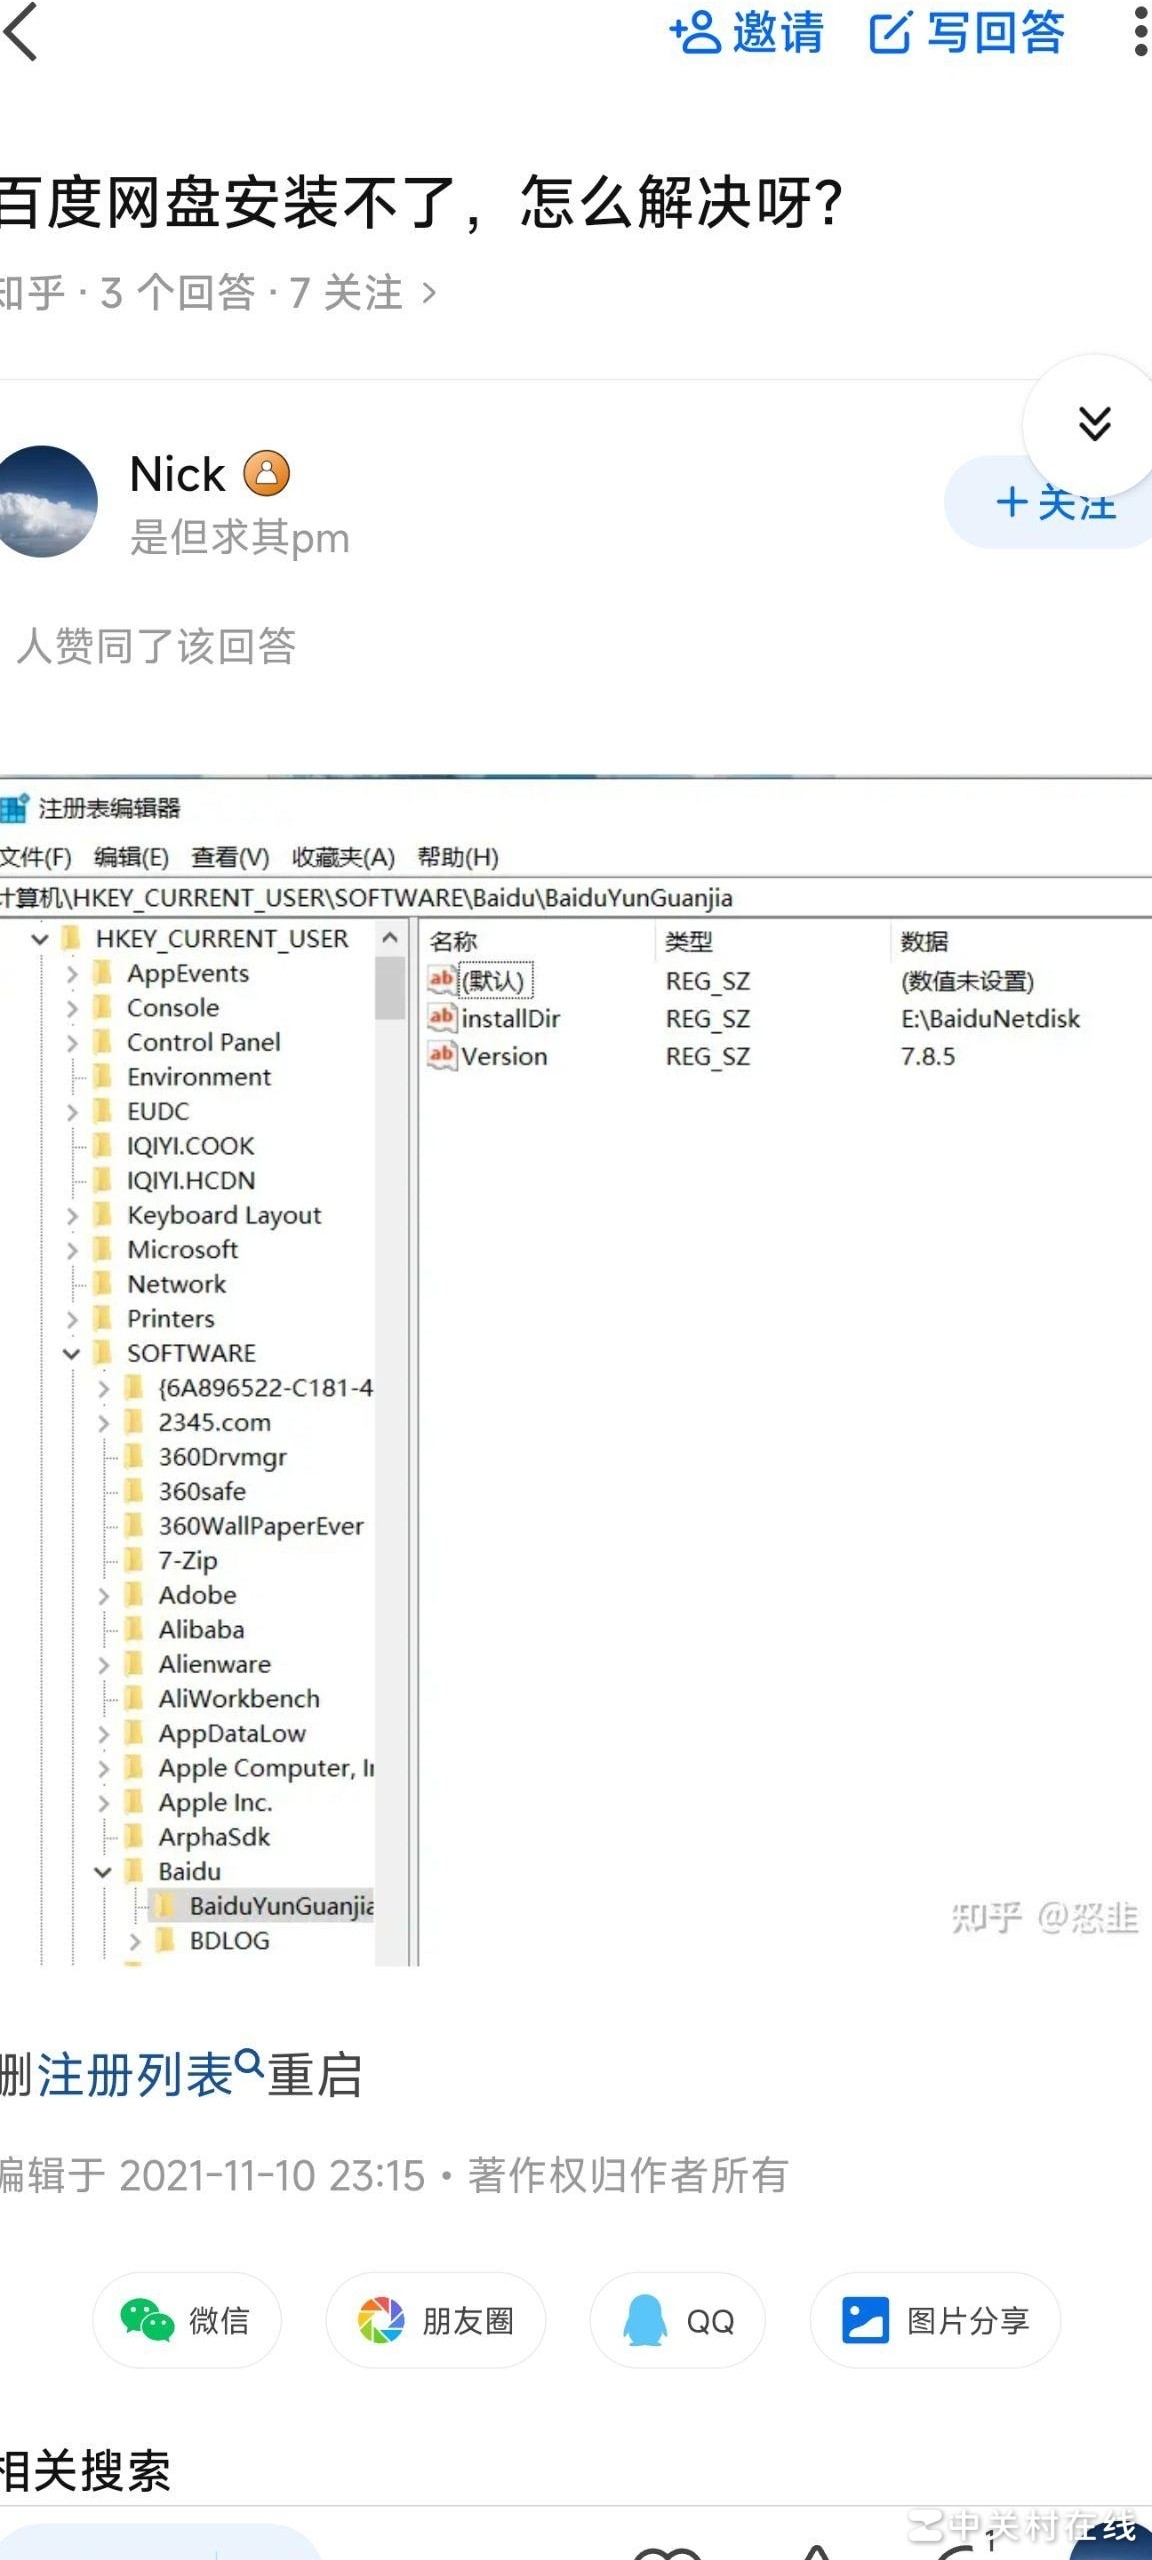Select the Printers key
The height and width of the screenshot is (2560, 1152).
(170, 1319)
